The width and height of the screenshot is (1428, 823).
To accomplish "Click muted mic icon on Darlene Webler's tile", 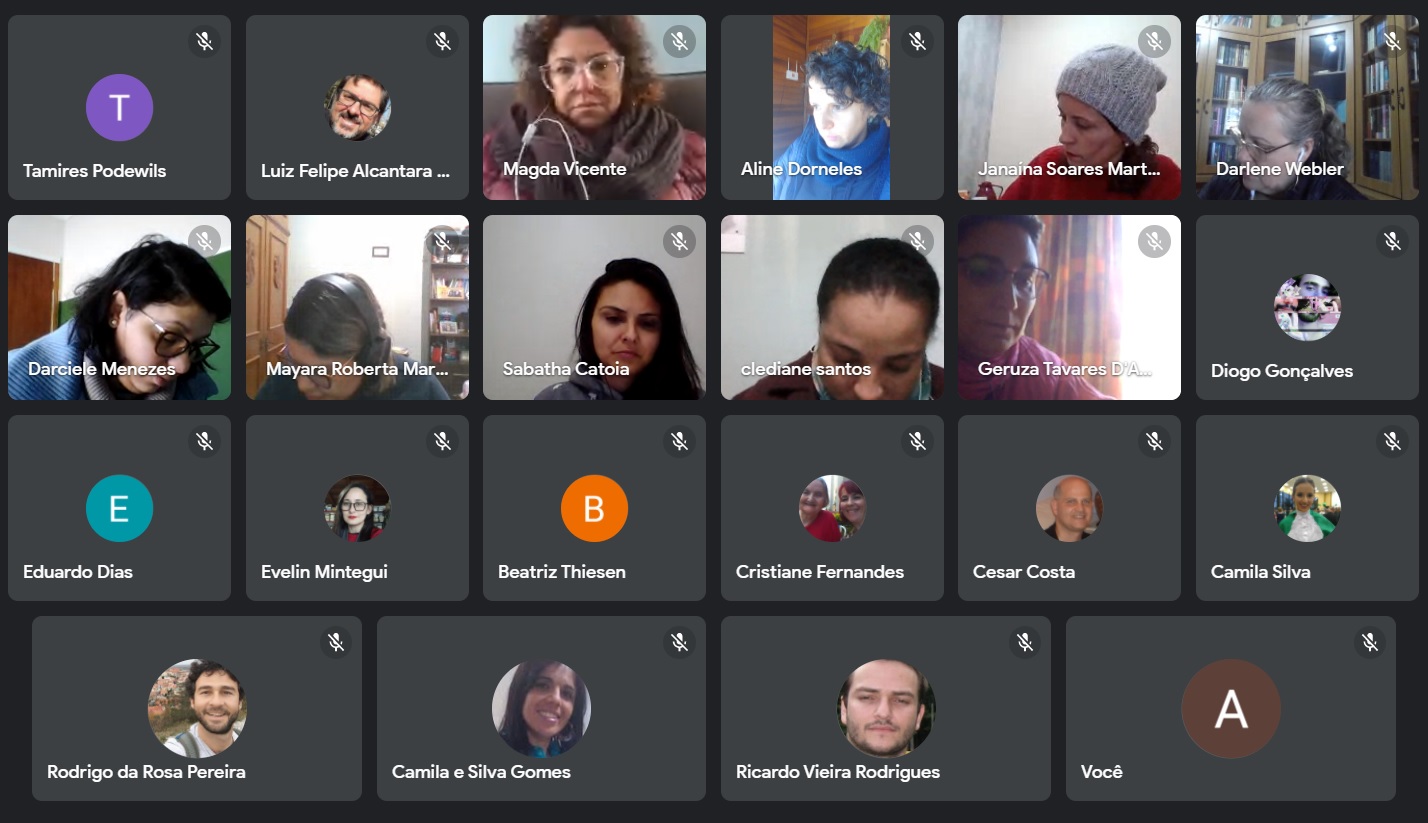I will point(1392,41).
